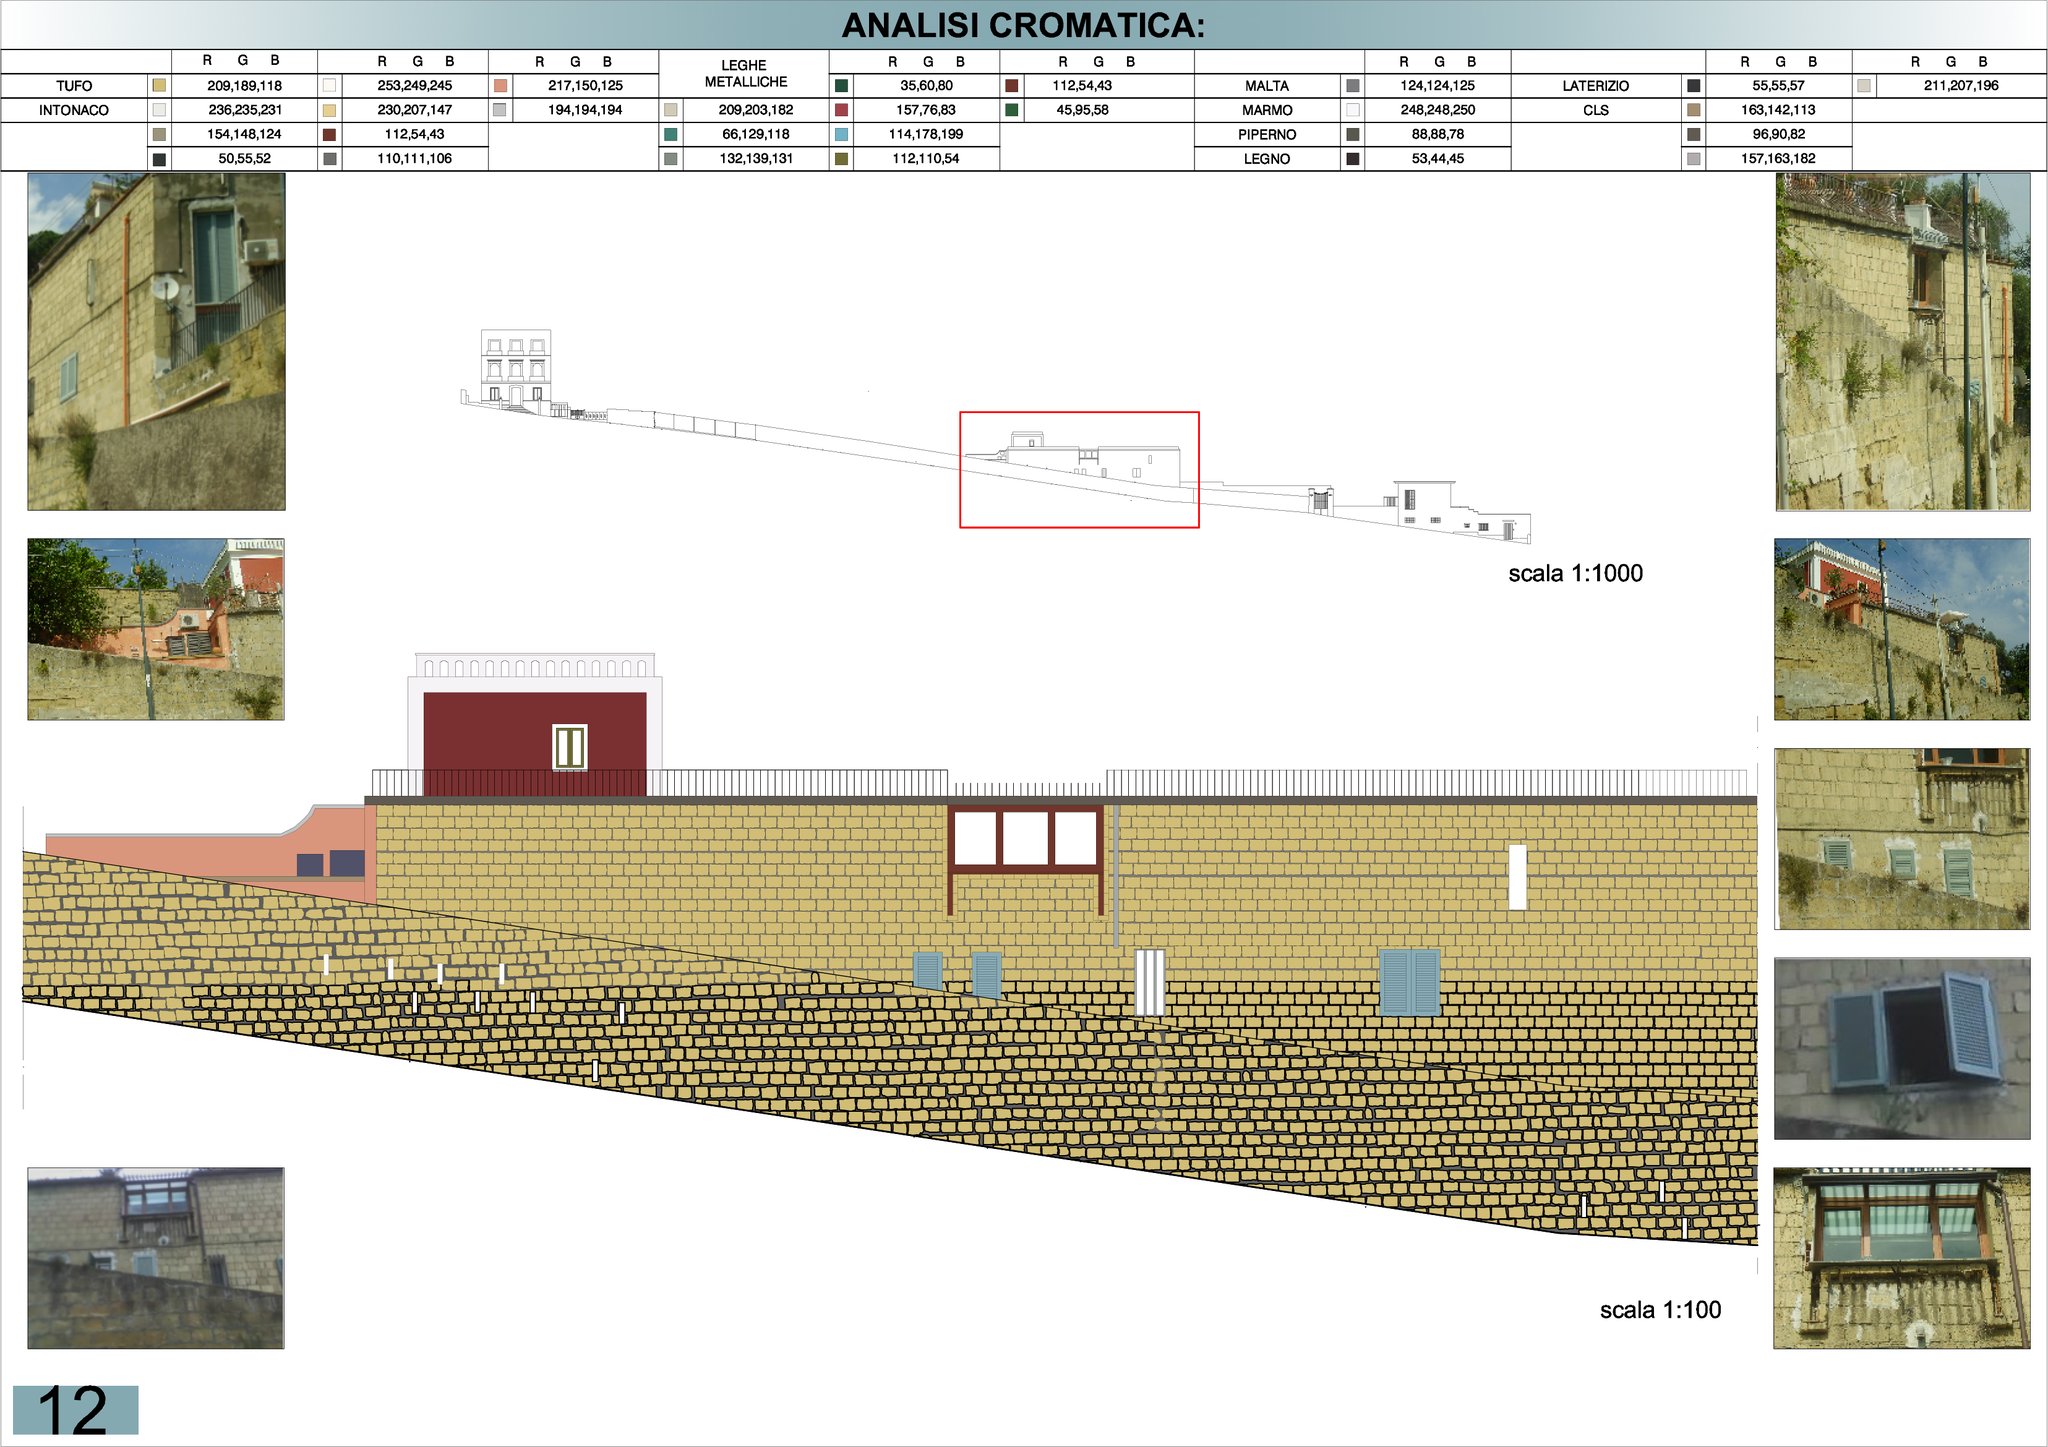Open the top-left tufo wall photo
Image resolution: width=2048 pixels, height=1447 pixels.
point(156,341)
